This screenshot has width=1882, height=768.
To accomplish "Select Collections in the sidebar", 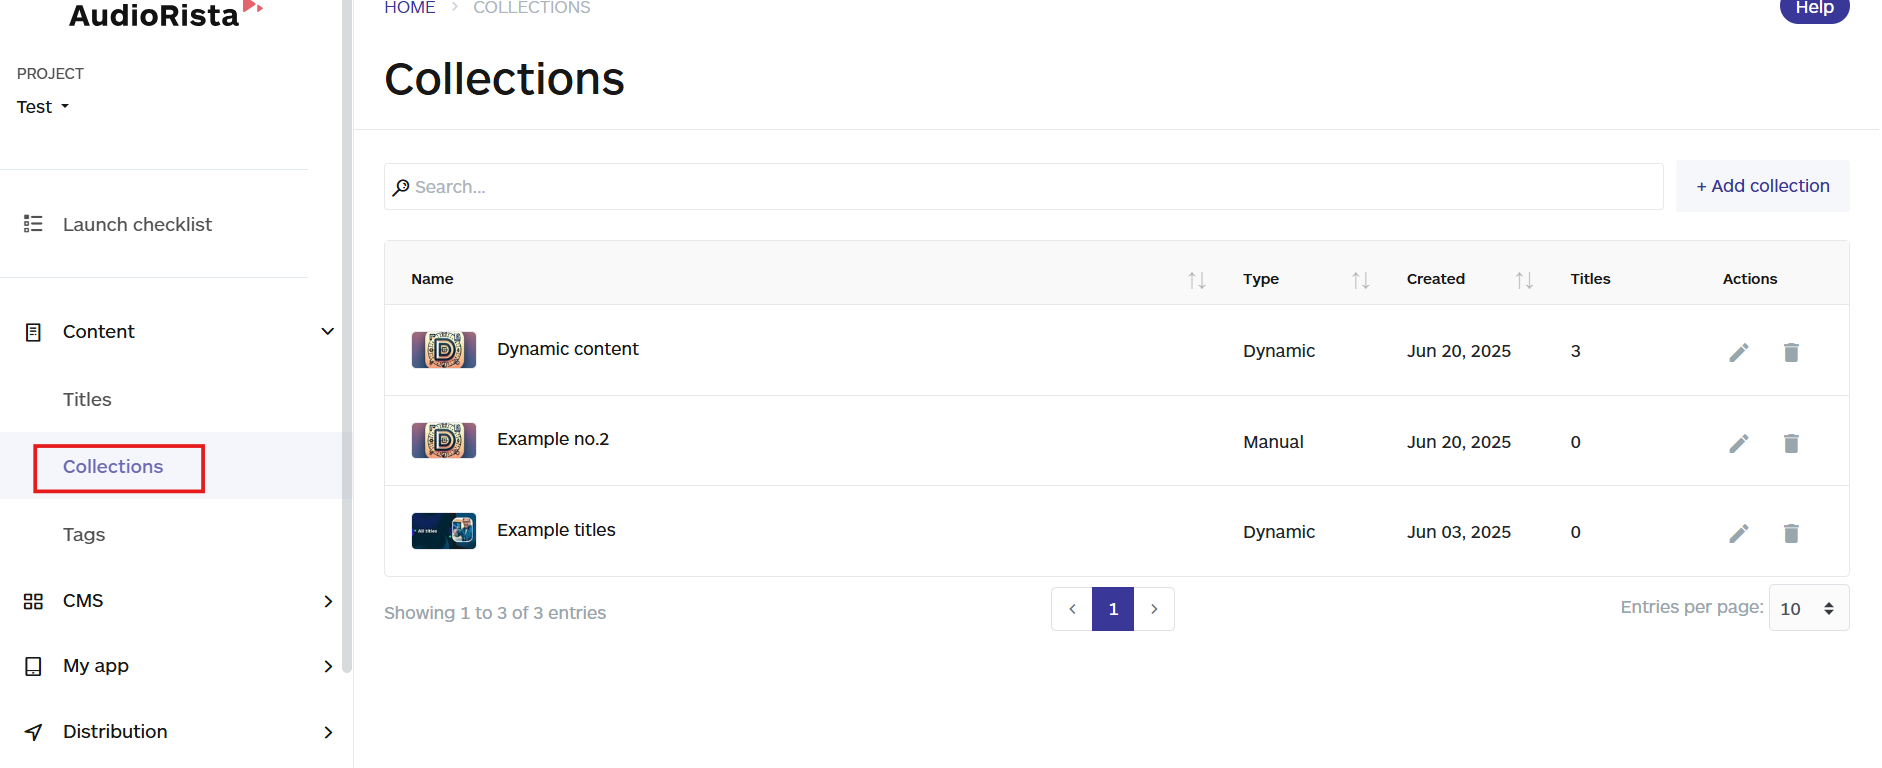I will click(113, 467).
